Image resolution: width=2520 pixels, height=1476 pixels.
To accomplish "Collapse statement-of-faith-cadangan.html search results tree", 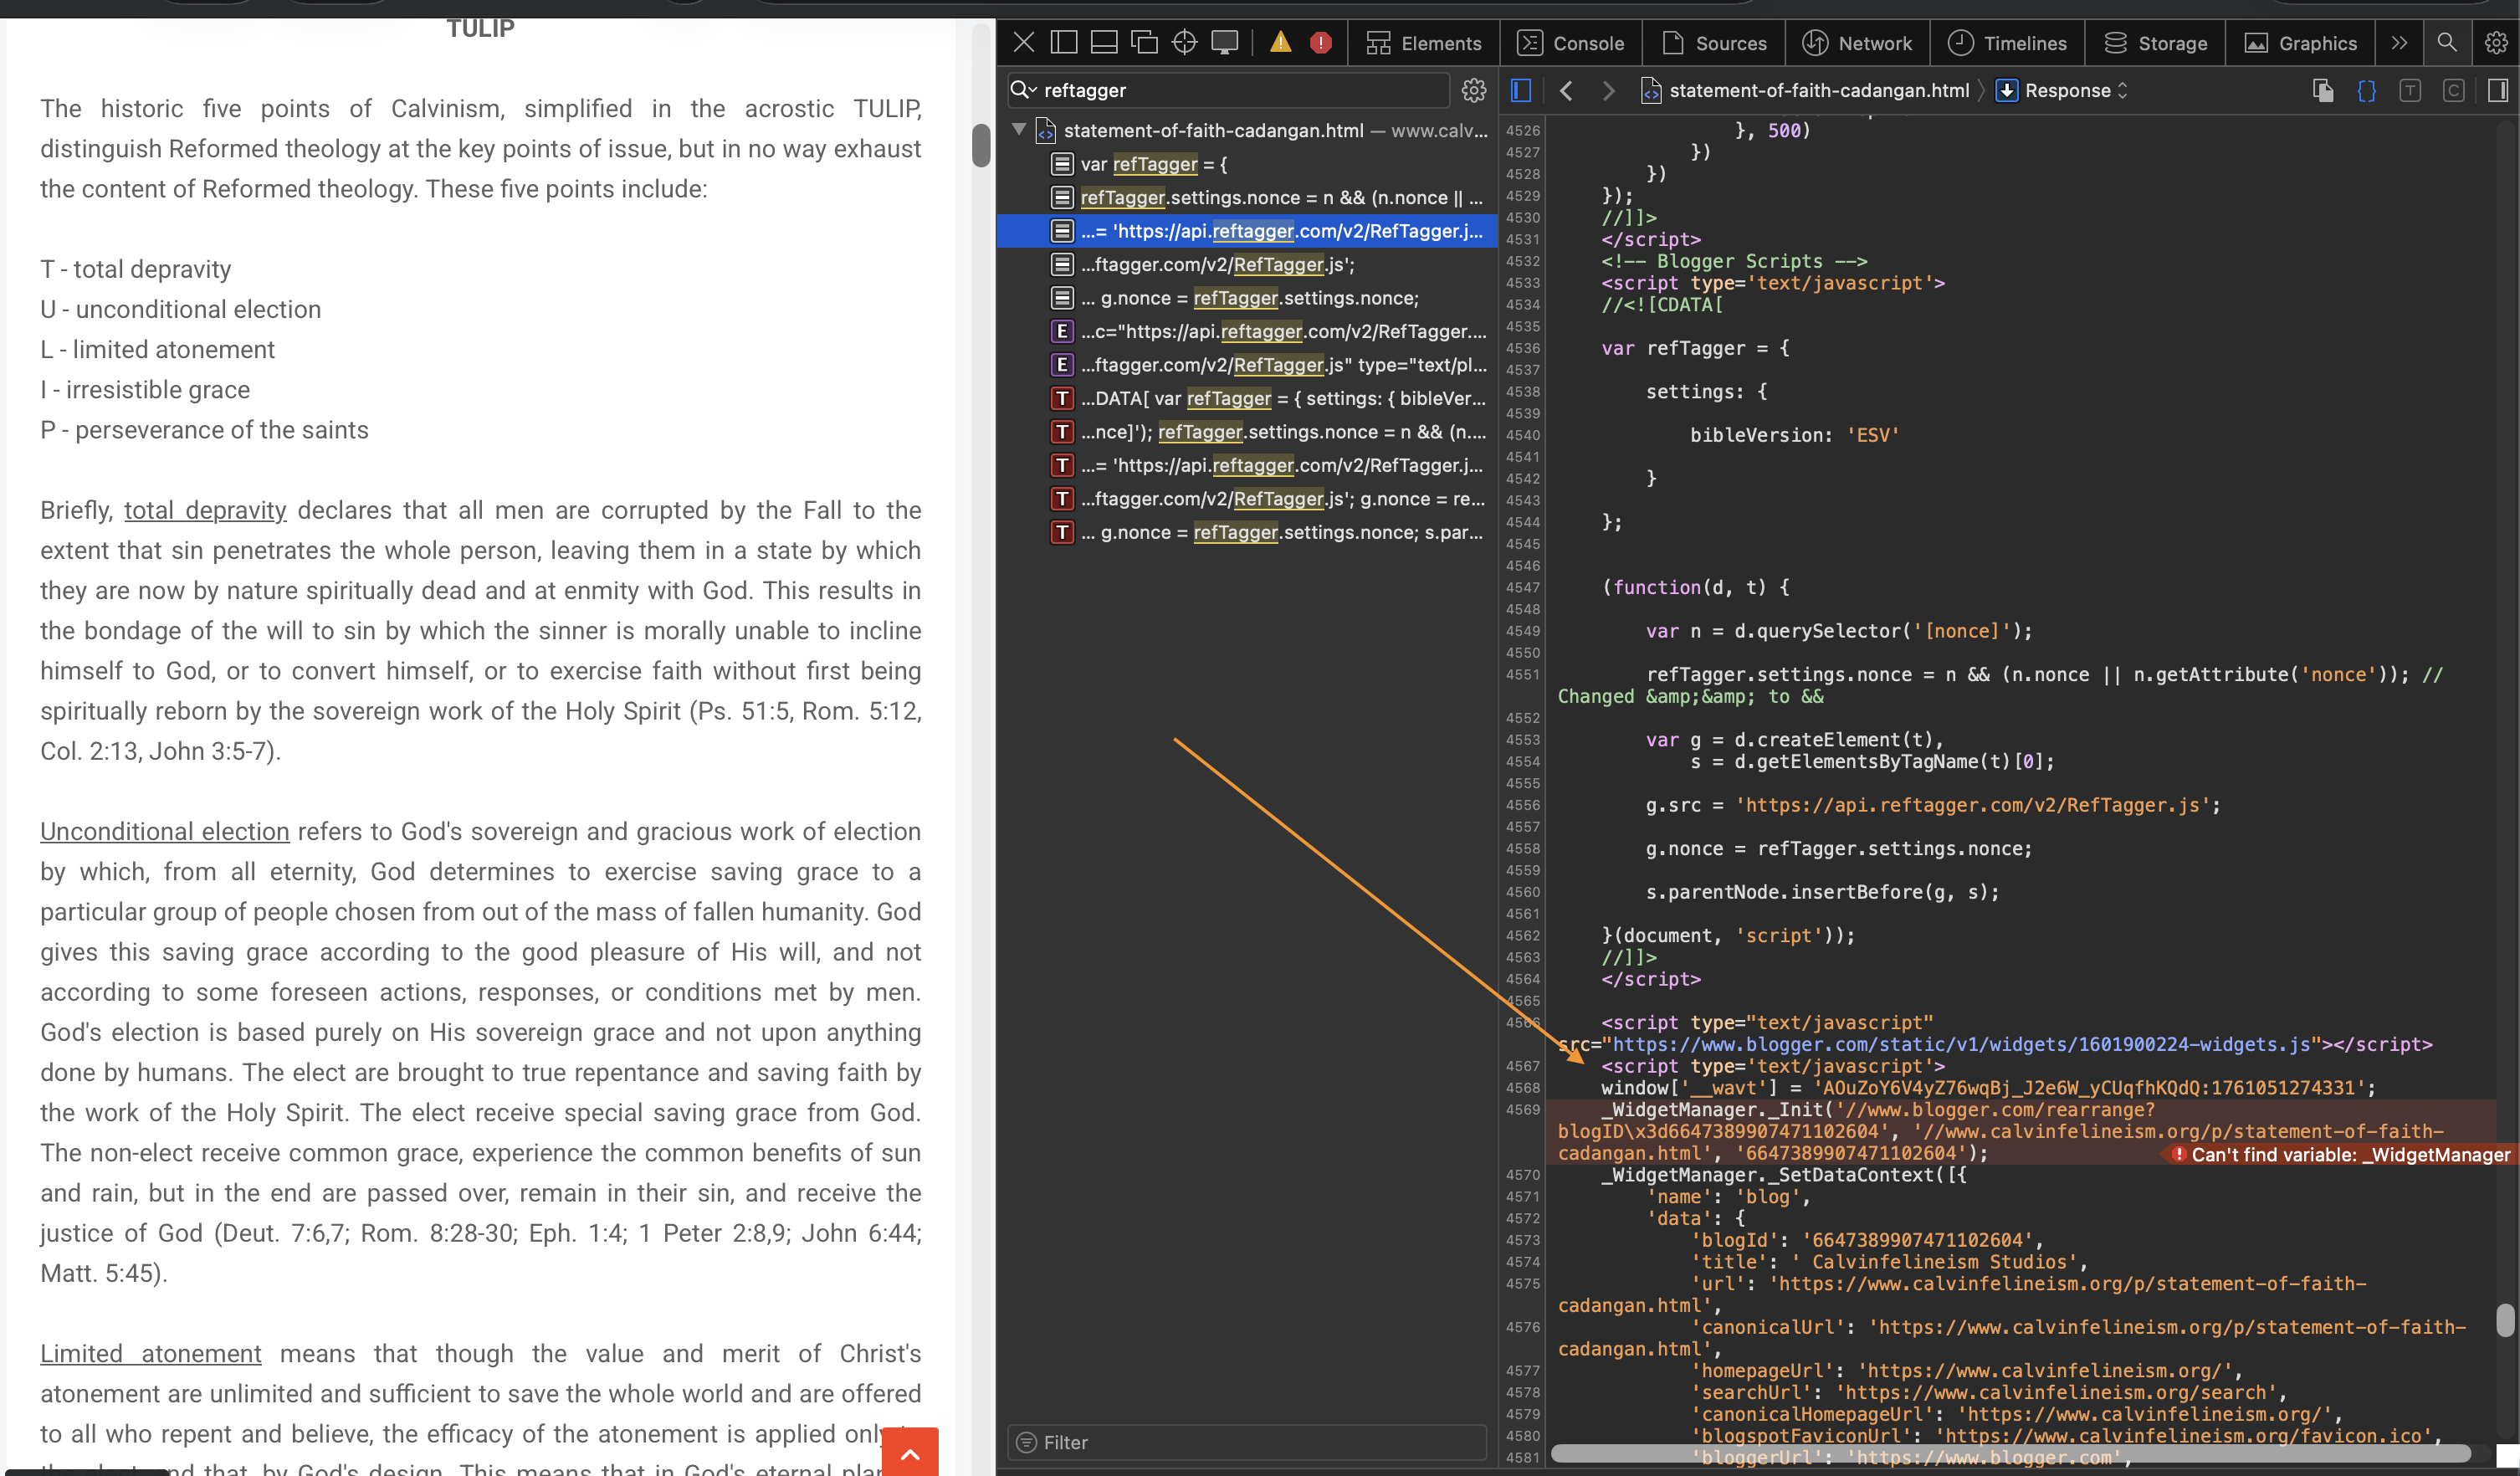I will pyautogui.click(x=1019, y=130).
